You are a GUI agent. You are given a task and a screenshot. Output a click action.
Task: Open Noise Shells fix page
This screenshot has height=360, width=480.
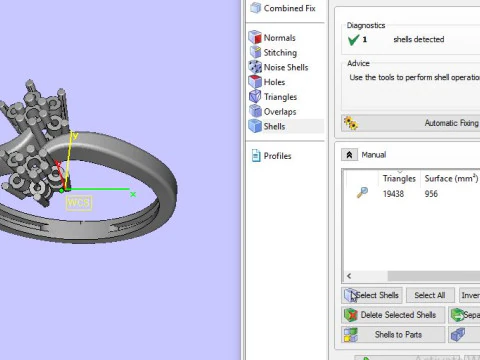pyautogui.click(x=278, y=67)
